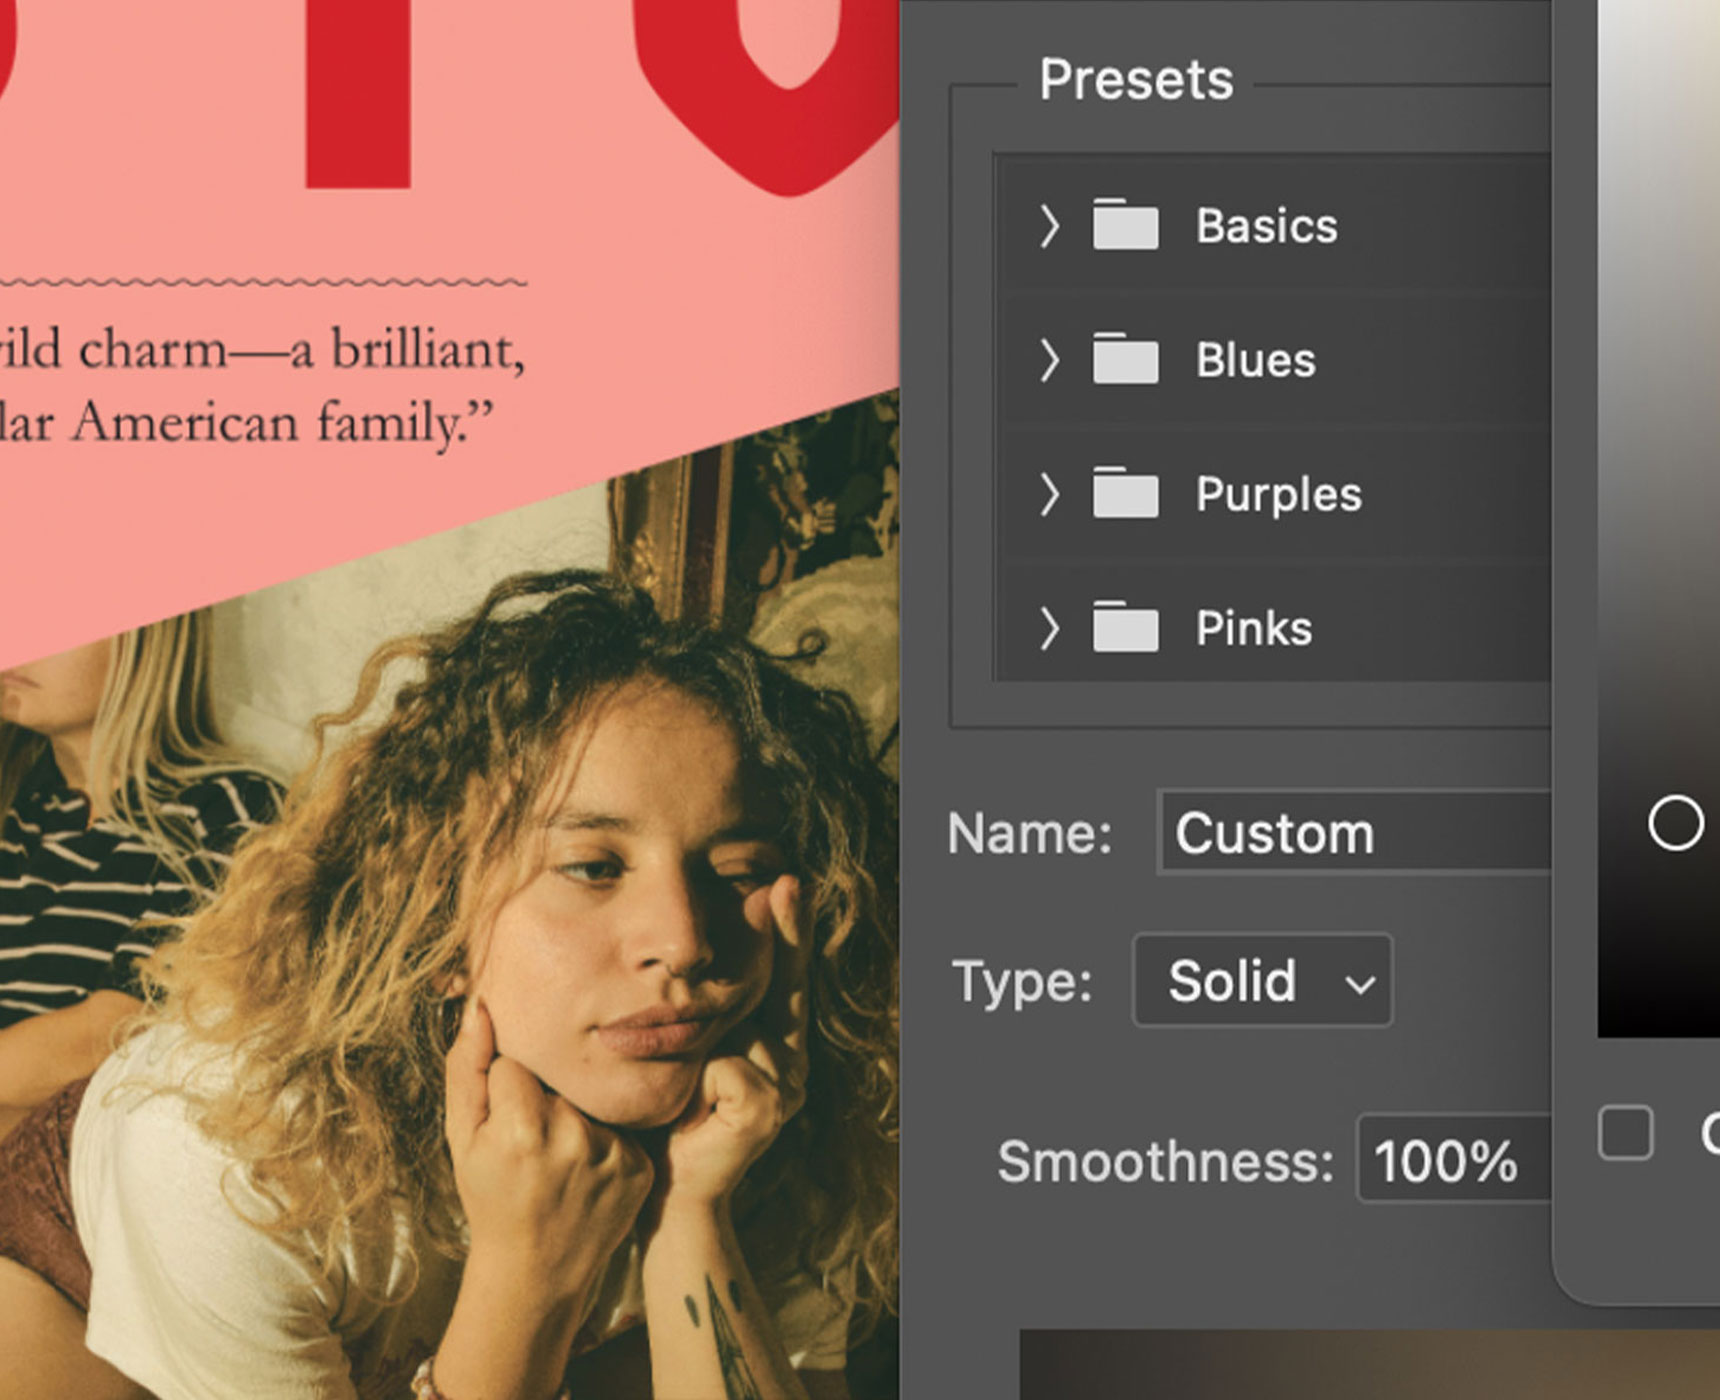Select the Blues preset label
Viewport: 1720px width, 1400px height.
click(1255, 360)
